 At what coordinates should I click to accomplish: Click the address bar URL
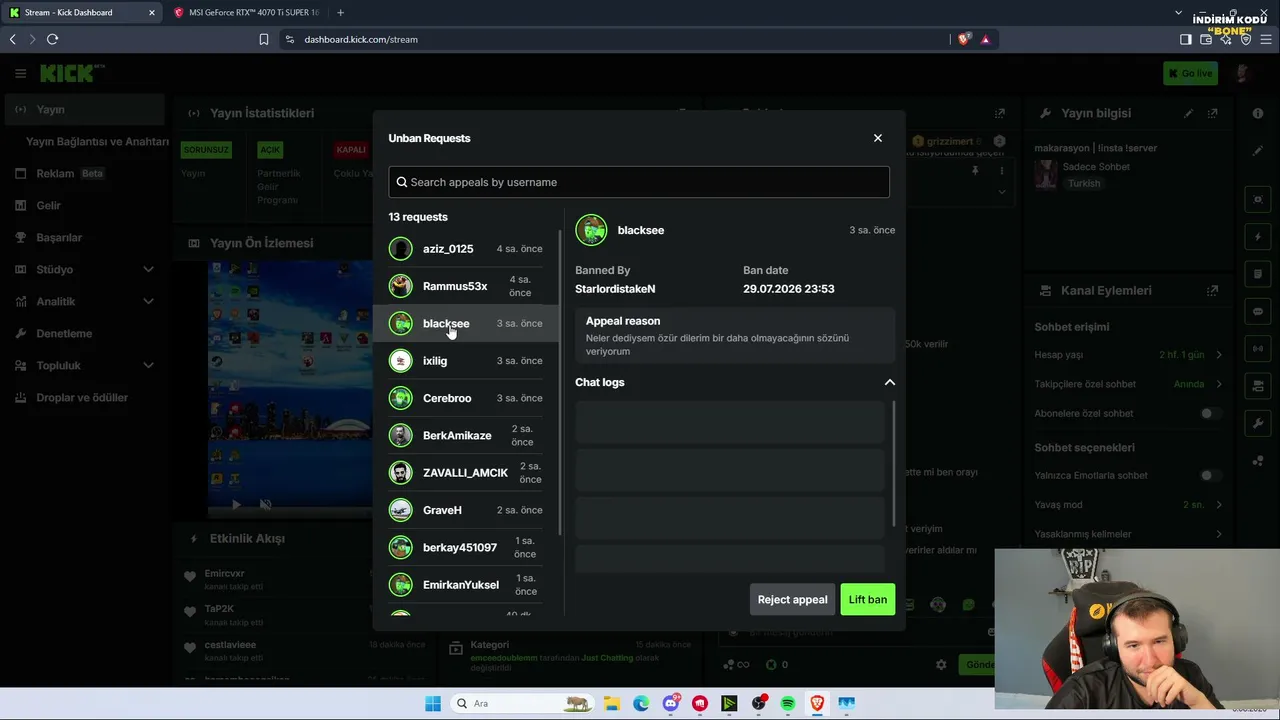361,39
